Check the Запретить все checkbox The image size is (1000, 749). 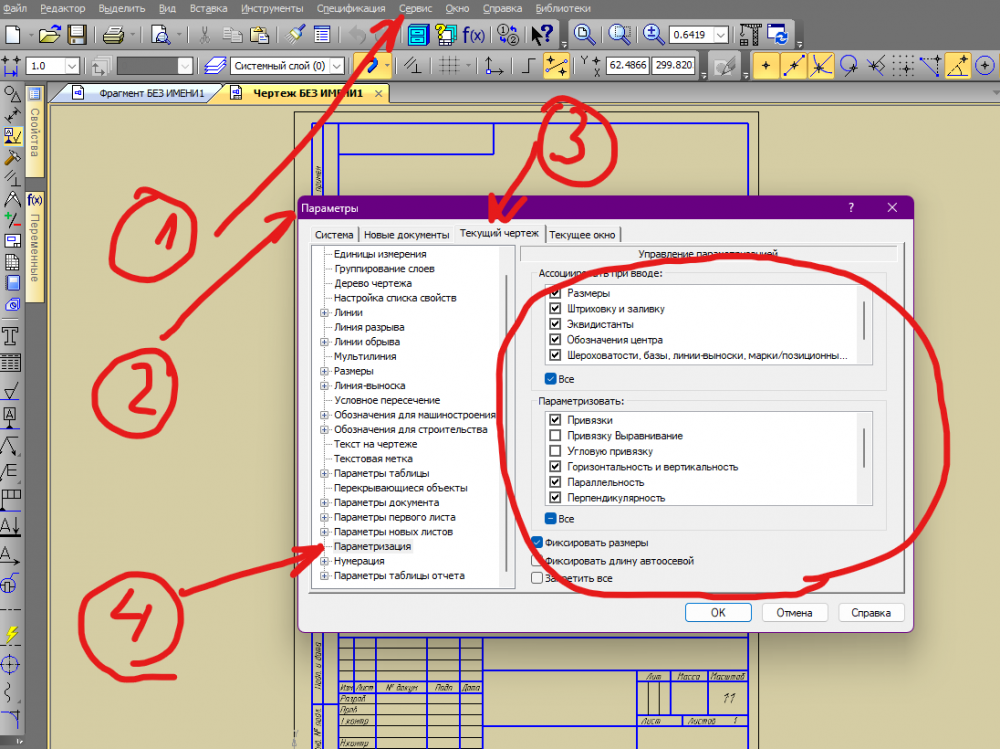point(537,578)
